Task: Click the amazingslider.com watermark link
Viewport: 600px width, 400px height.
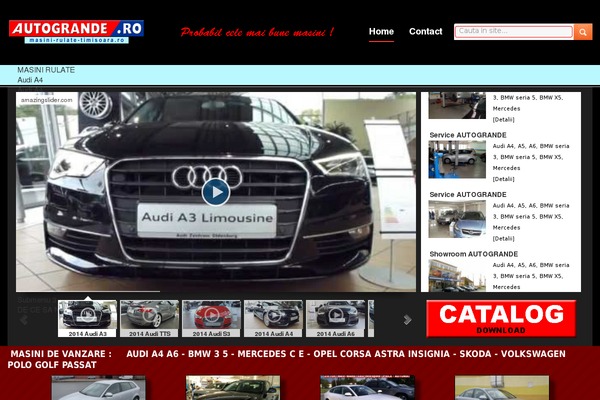Action: pos(46,100)
